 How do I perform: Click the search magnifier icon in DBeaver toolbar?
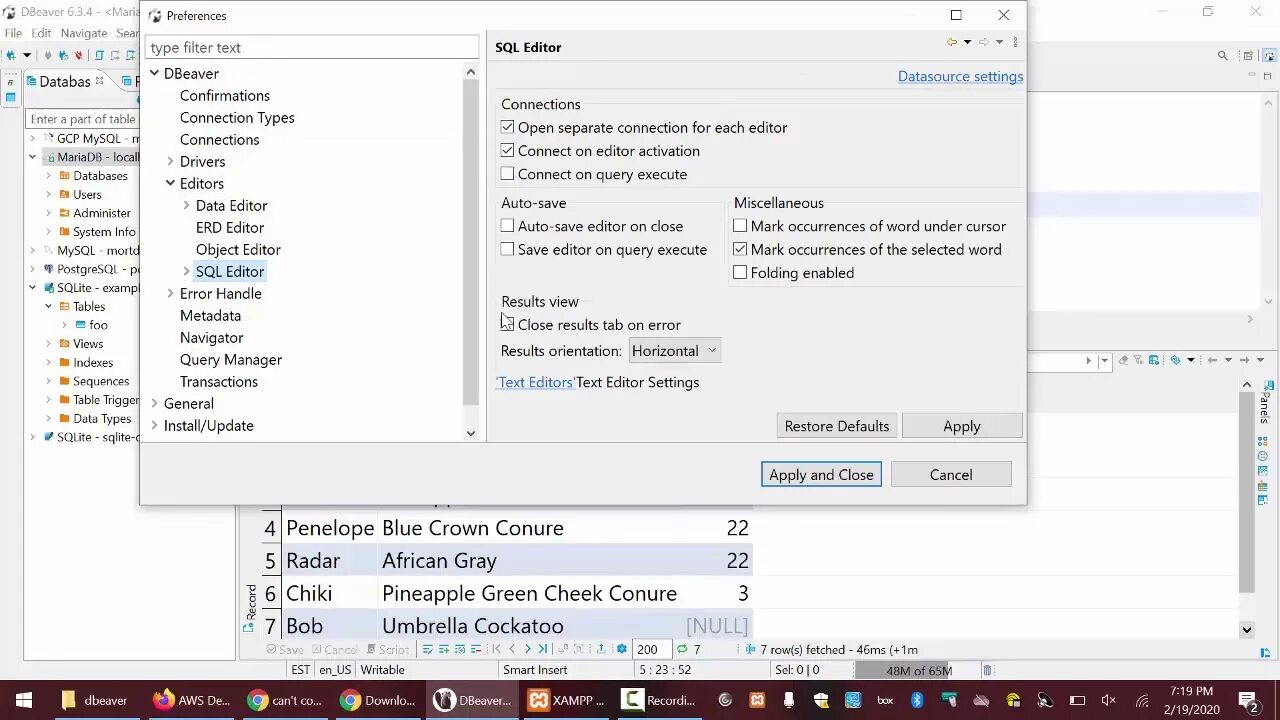pos(1222,56)
